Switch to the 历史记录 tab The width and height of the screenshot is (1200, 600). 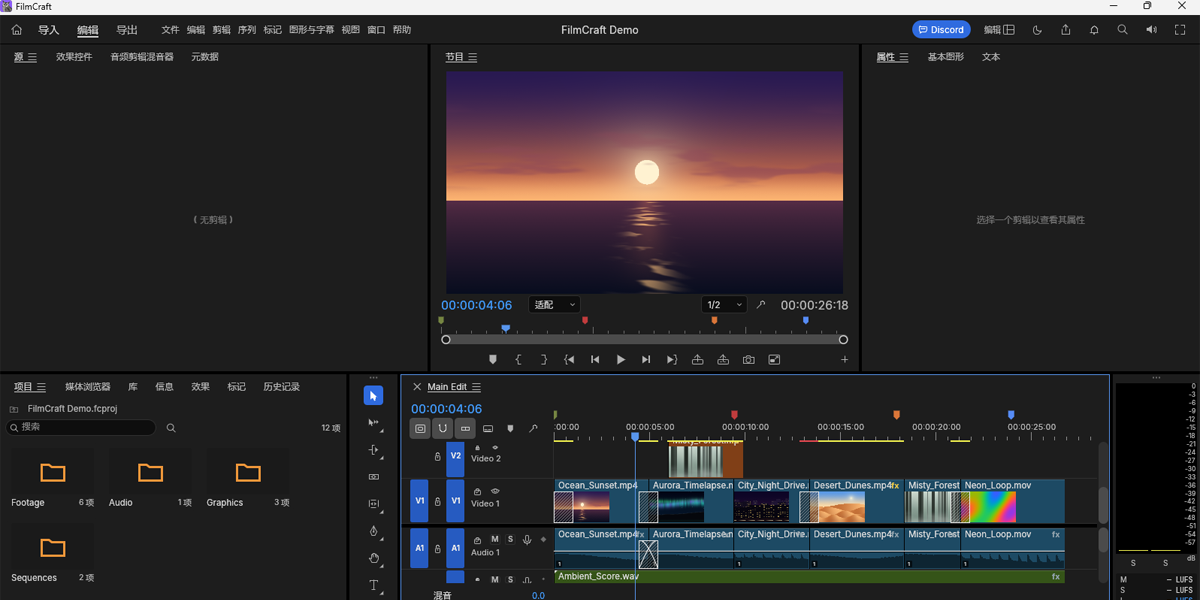[x=281, y=387]
